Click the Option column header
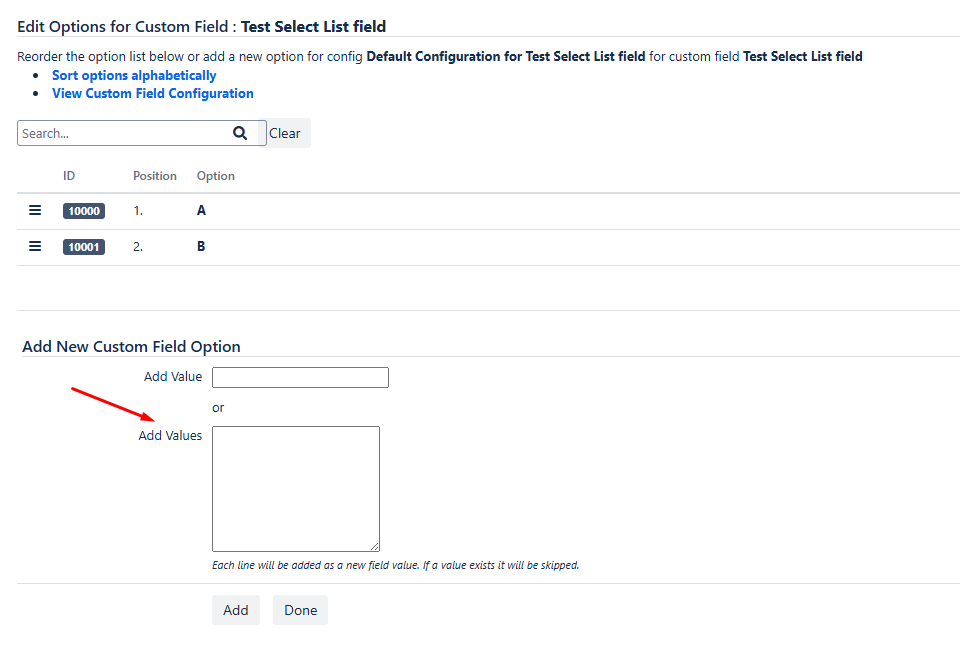 215,175
